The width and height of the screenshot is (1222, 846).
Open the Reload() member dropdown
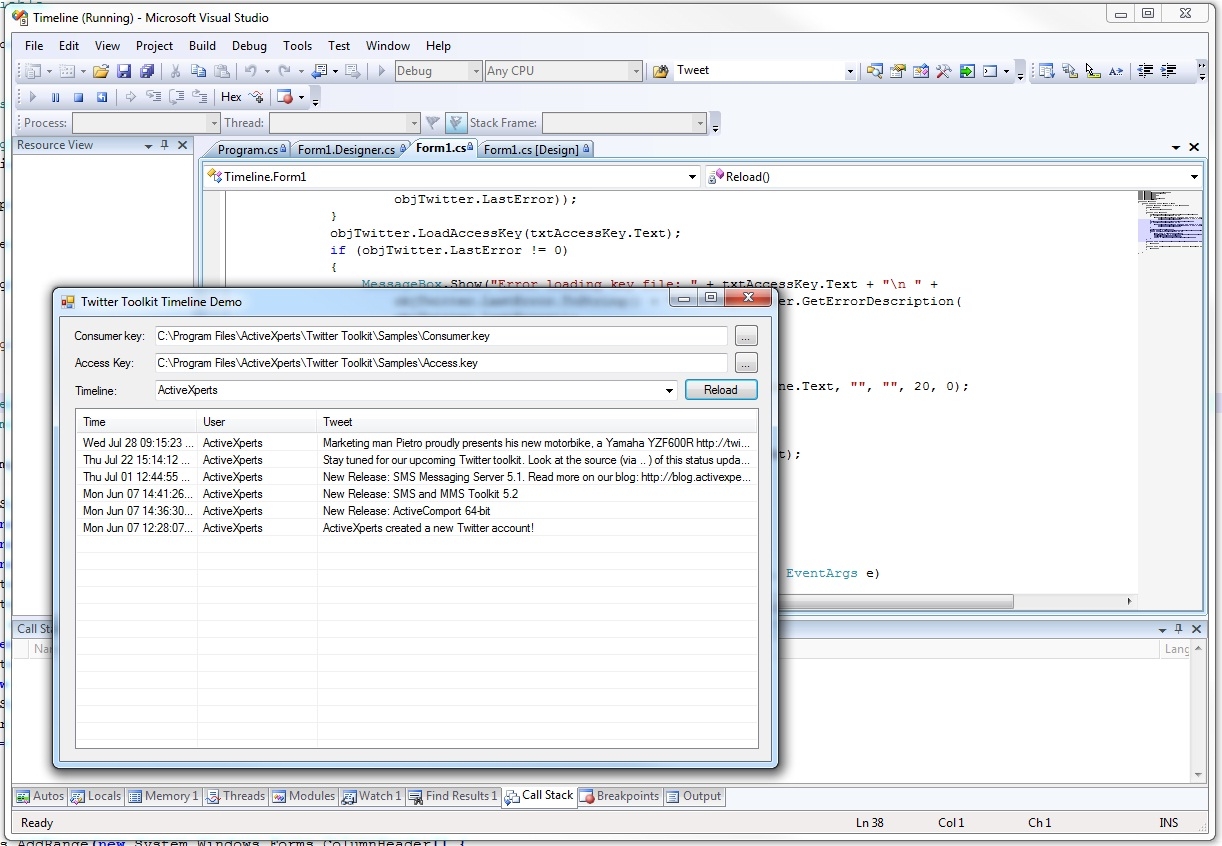point(1194,177)
